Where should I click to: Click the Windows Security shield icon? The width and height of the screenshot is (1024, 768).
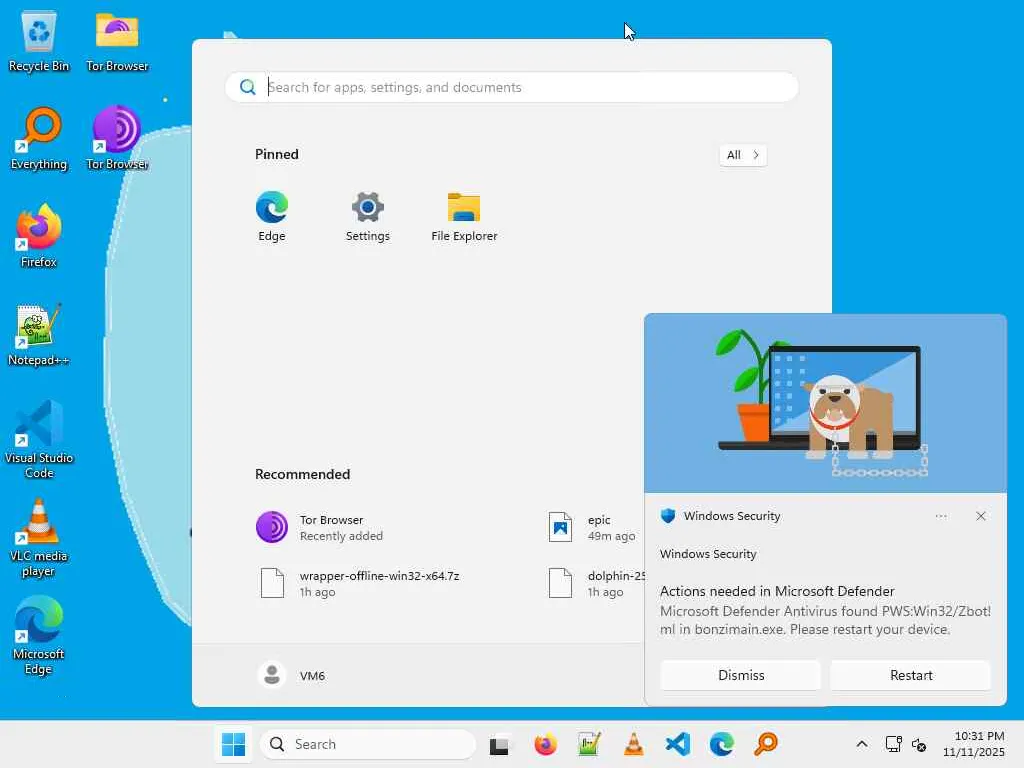coord(667,516)
